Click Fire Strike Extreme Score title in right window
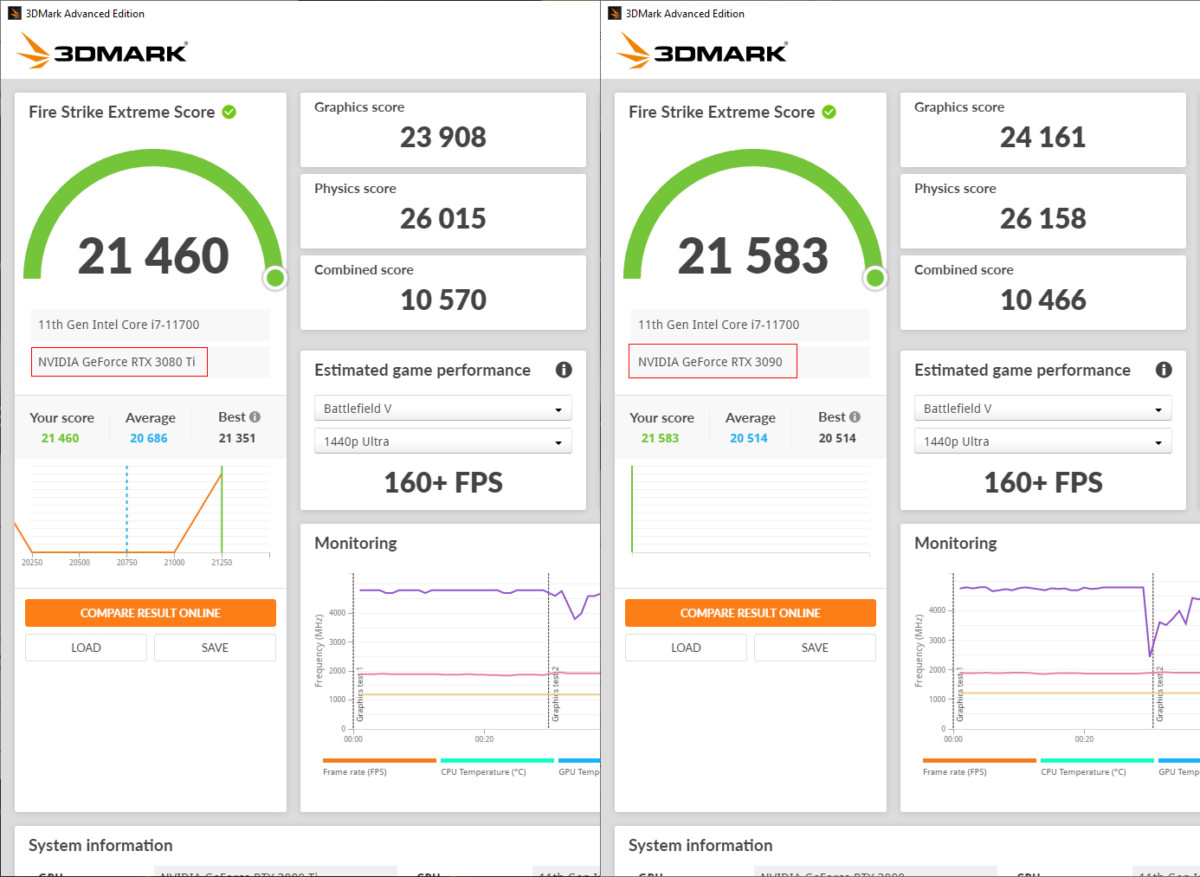 (x=721, y=112)
